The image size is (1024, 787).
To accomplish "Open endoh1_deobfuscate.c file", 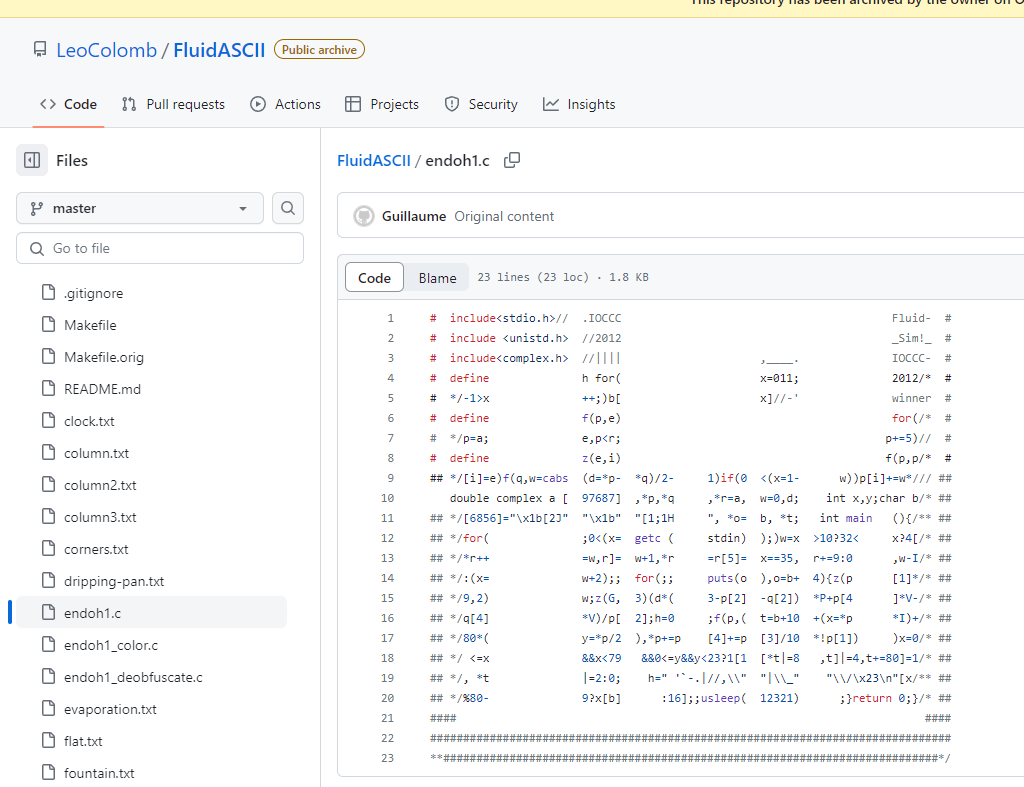I will point(133,677).
